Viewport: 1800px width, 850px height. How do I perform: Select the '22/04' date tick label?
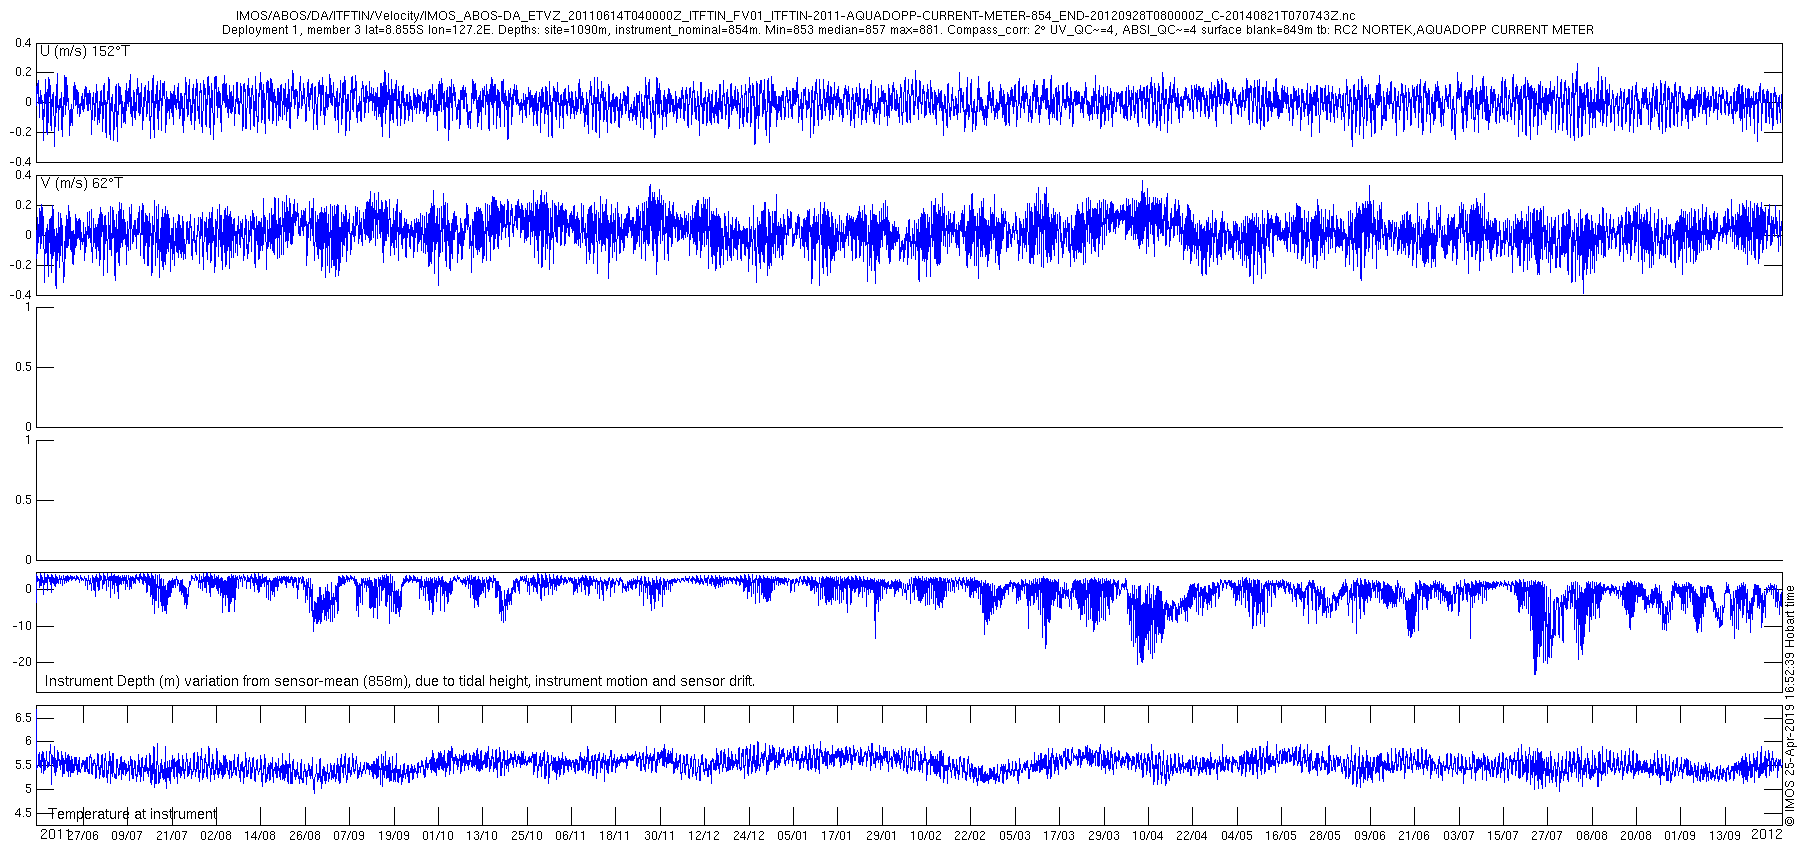1192,836
